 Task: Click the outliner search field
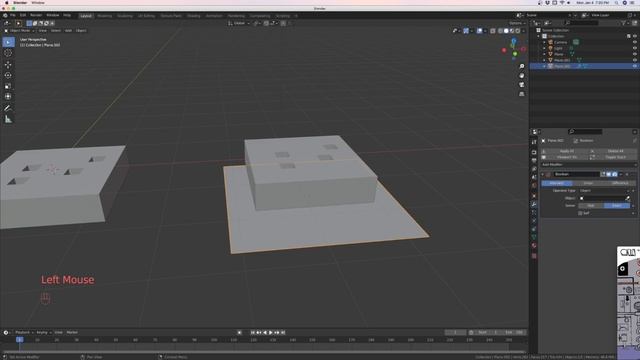pos(582,23)
